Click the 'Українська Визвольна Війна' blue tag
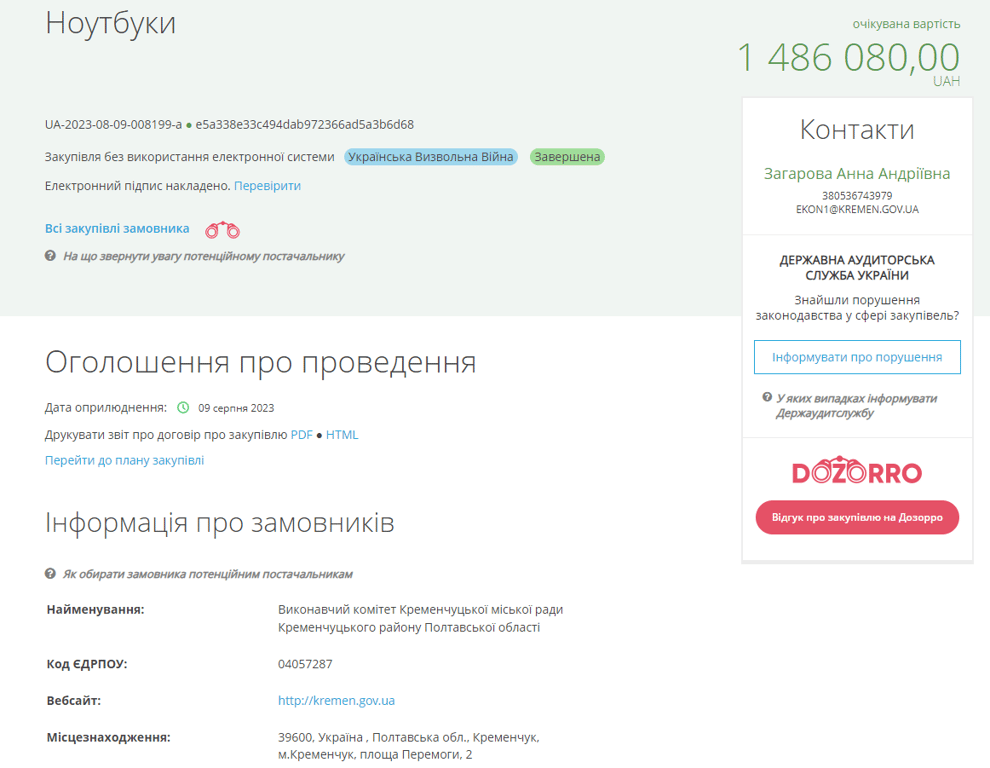Image resolution: width=990 pixels, height=768 pixels. tap(431, 157)
